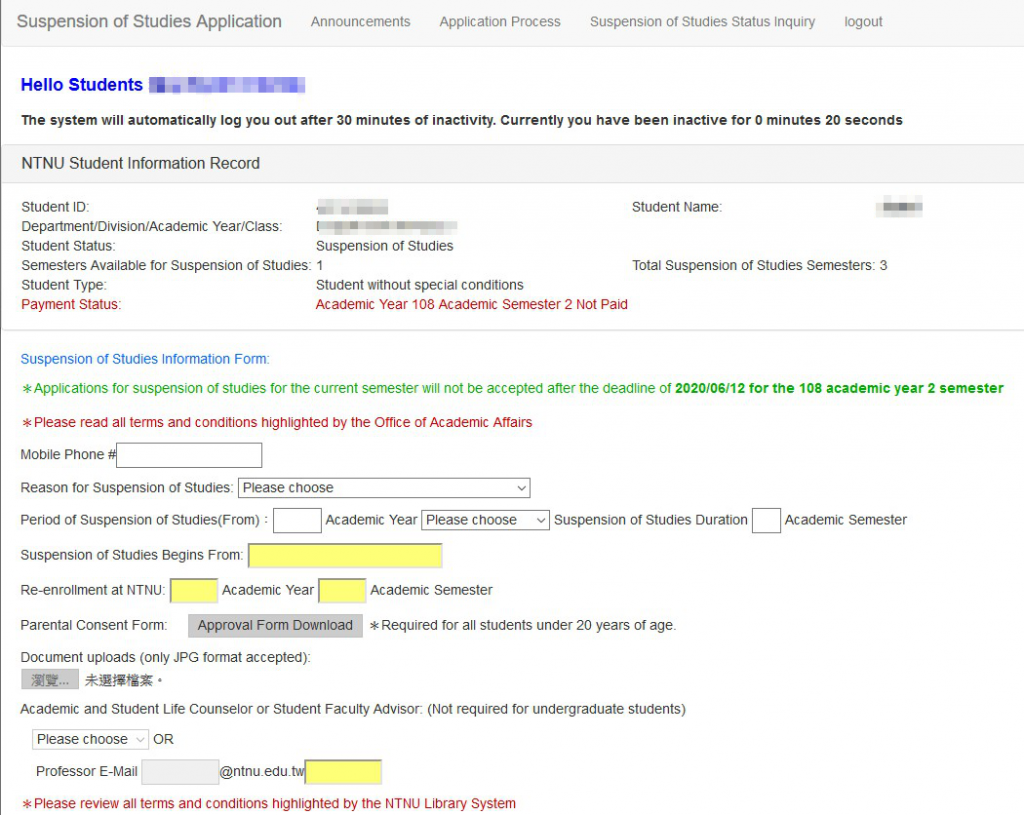Click the Student ID label
Viewport: 1024px width, 815px height.
(56, 207)
